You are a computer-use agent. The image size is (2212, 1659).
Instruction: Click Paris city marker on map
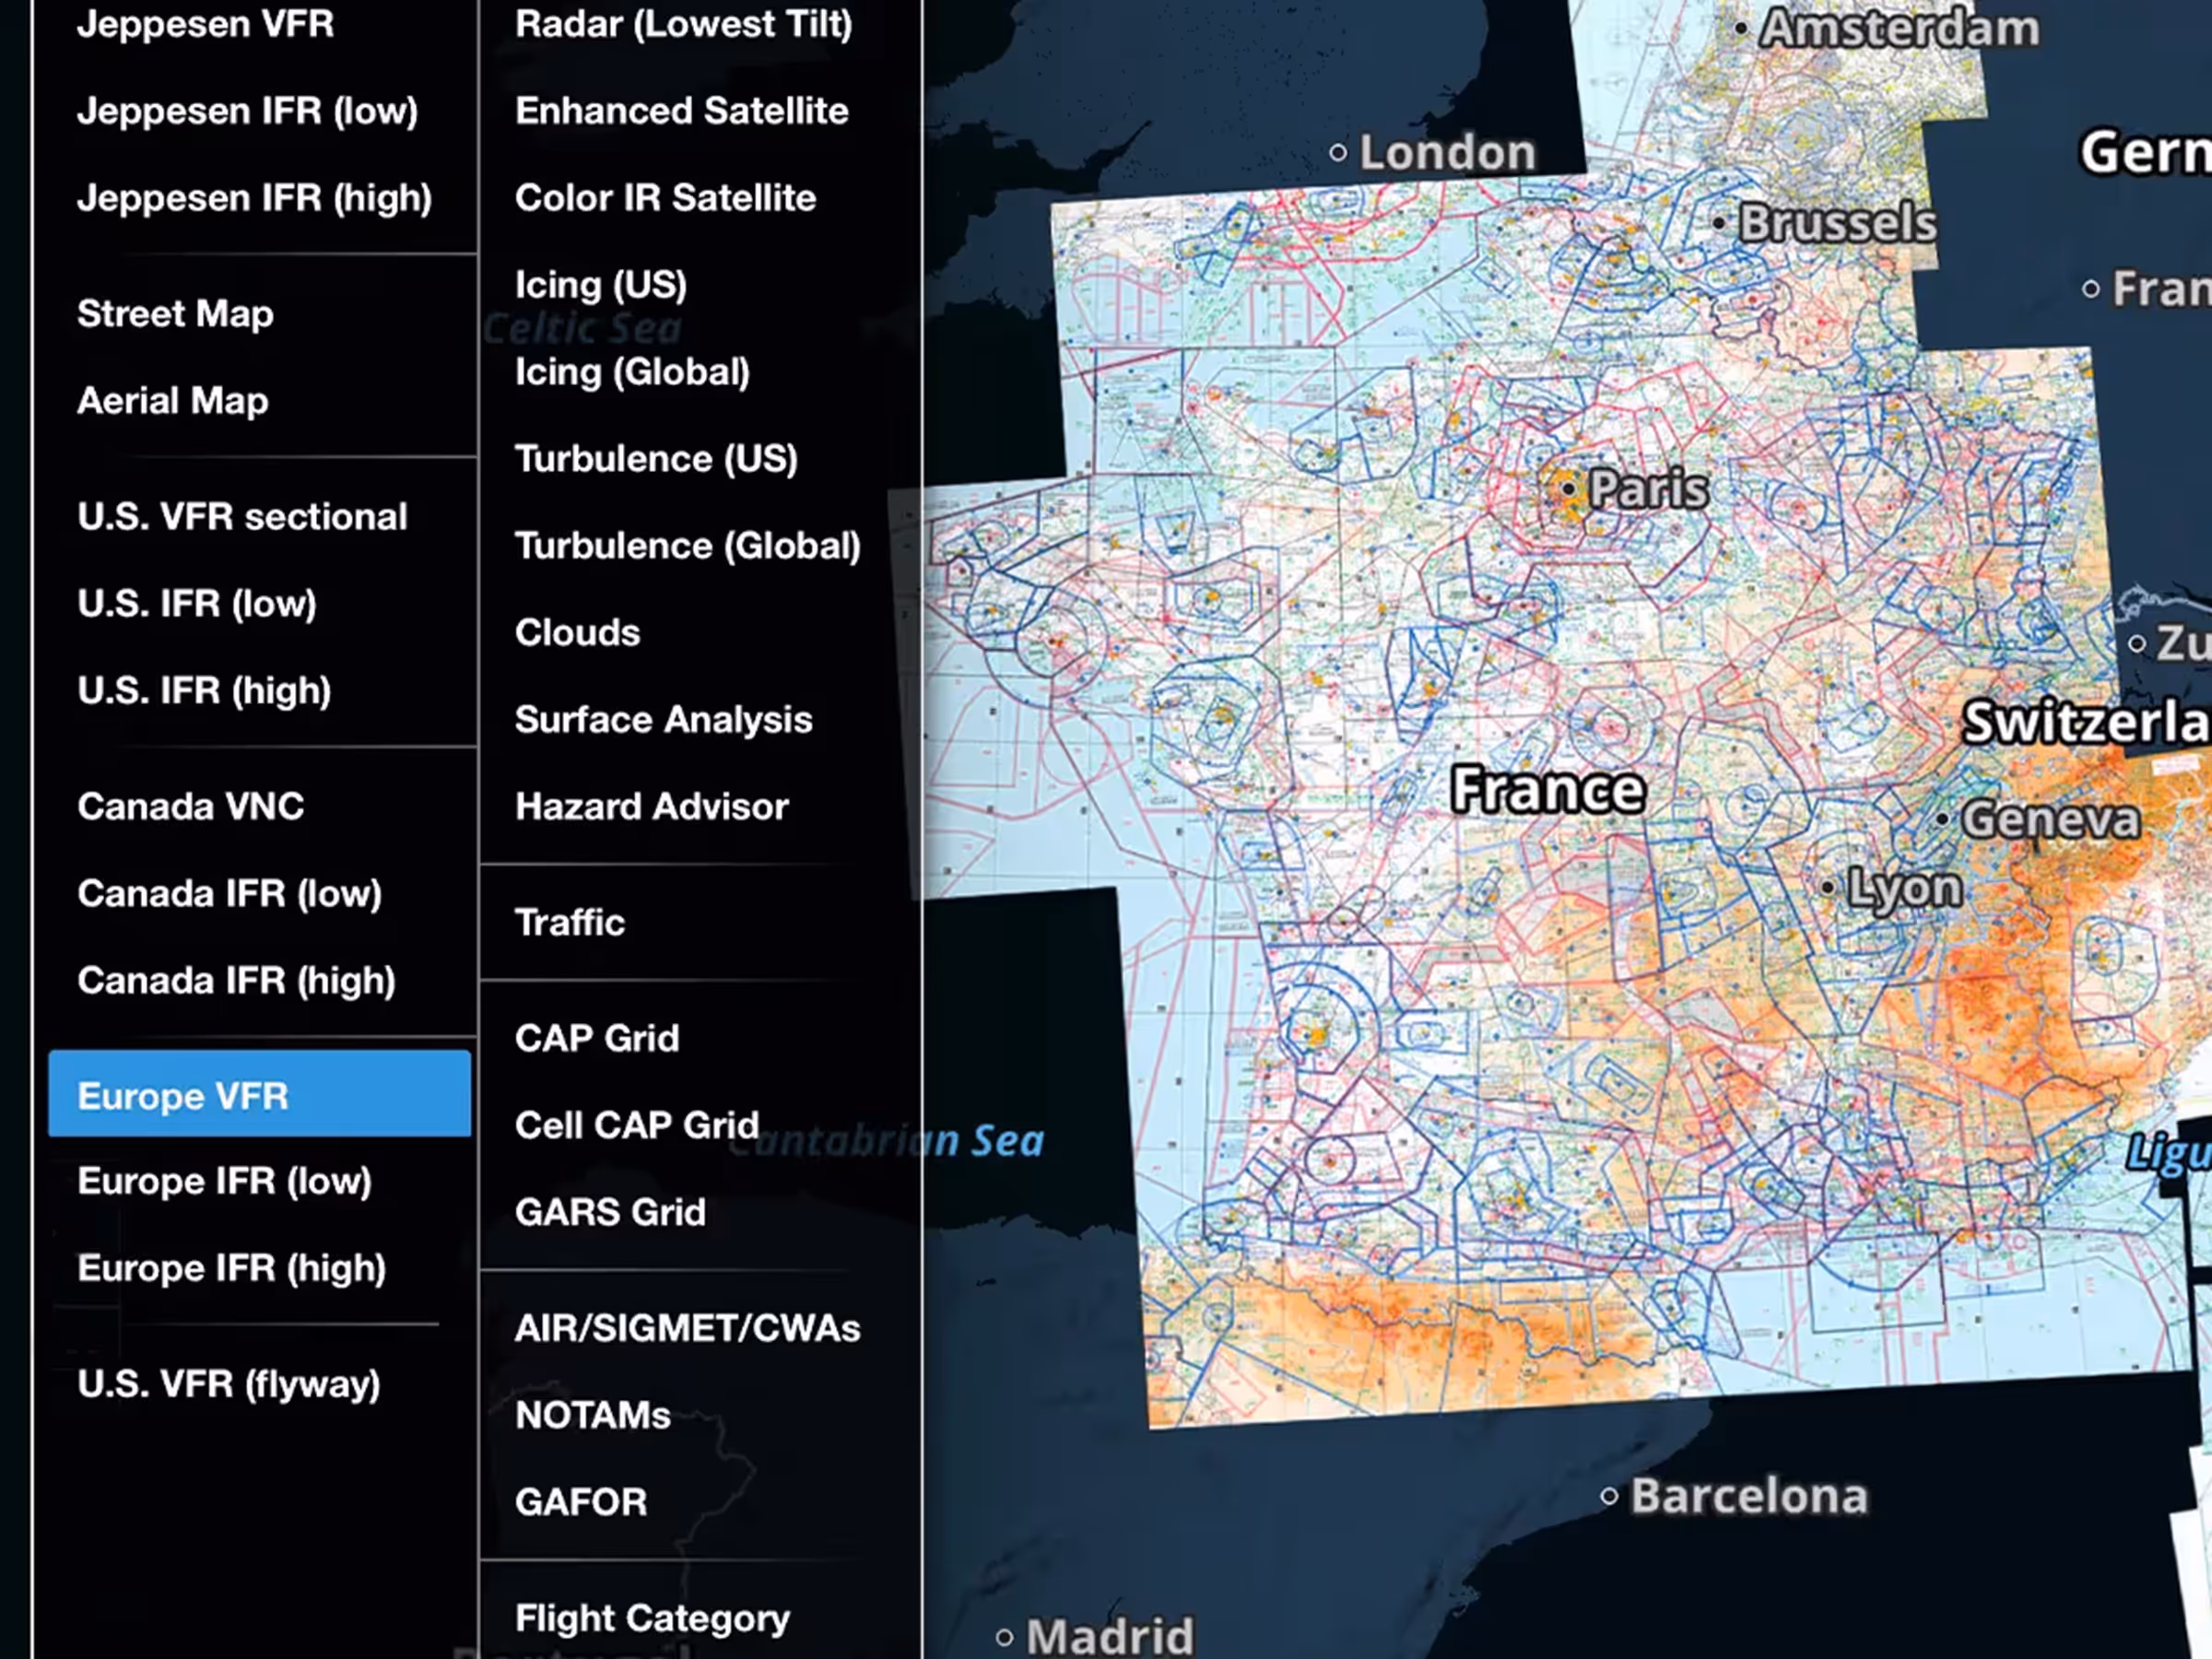[1568, 489]
